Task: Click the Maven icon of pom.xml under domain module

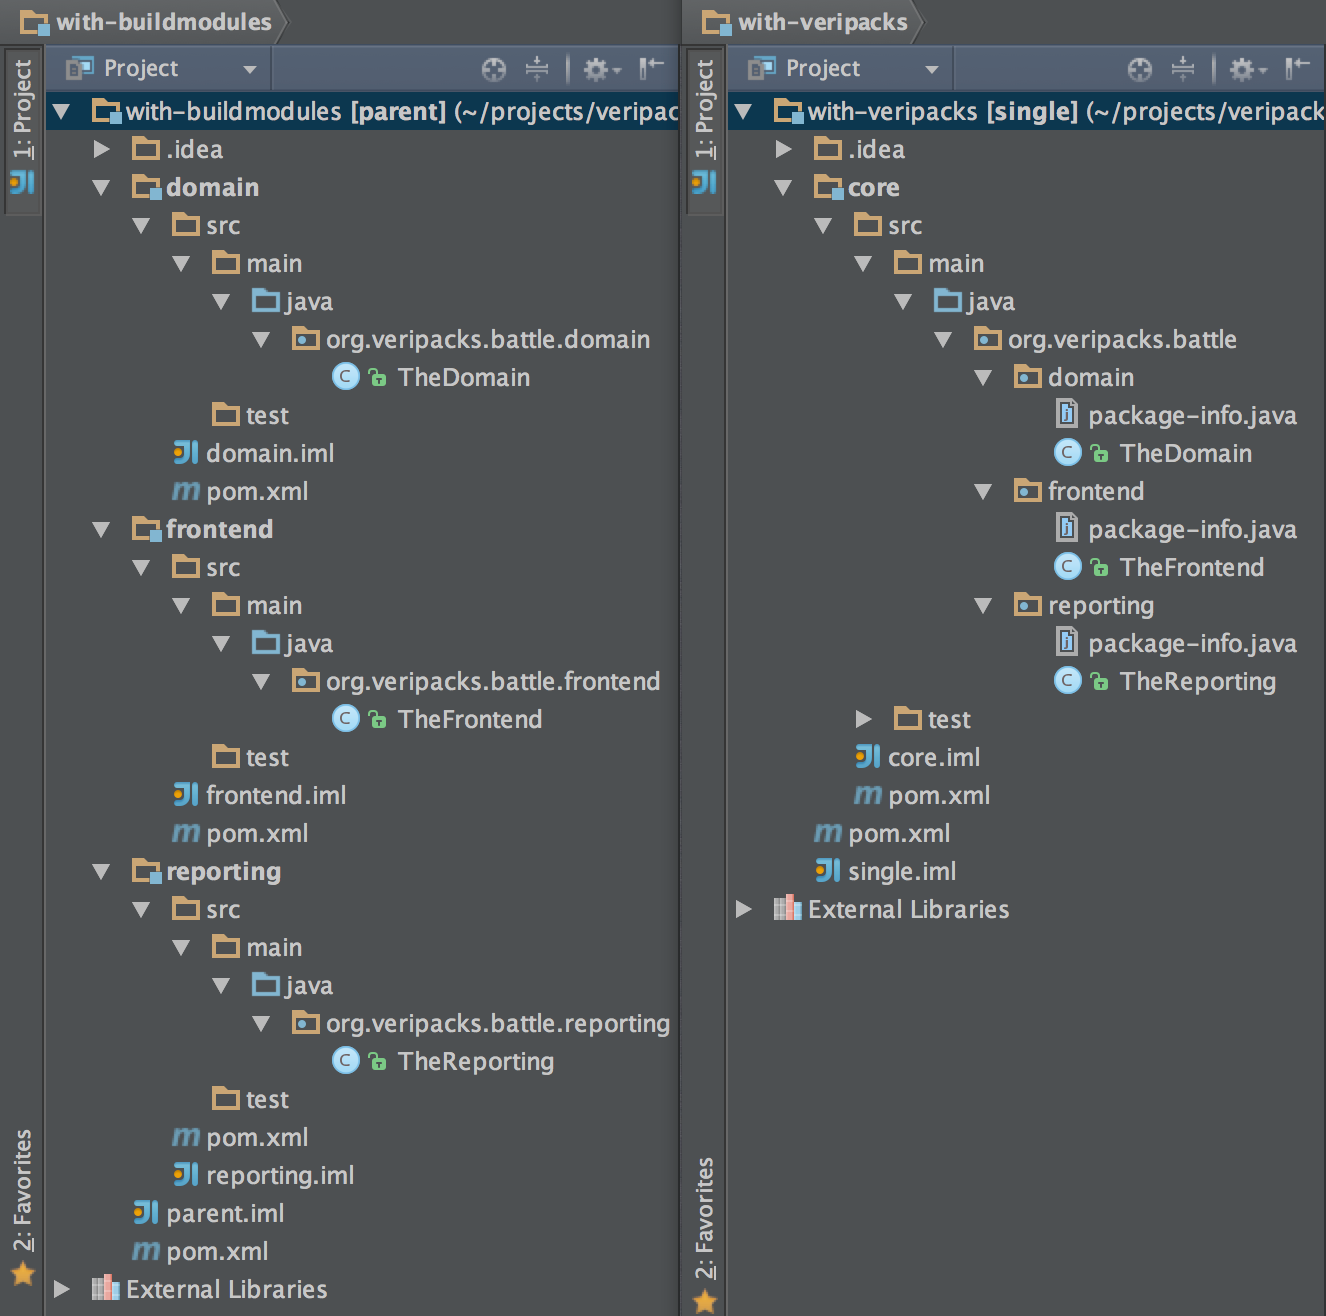Action: (185, 491)
